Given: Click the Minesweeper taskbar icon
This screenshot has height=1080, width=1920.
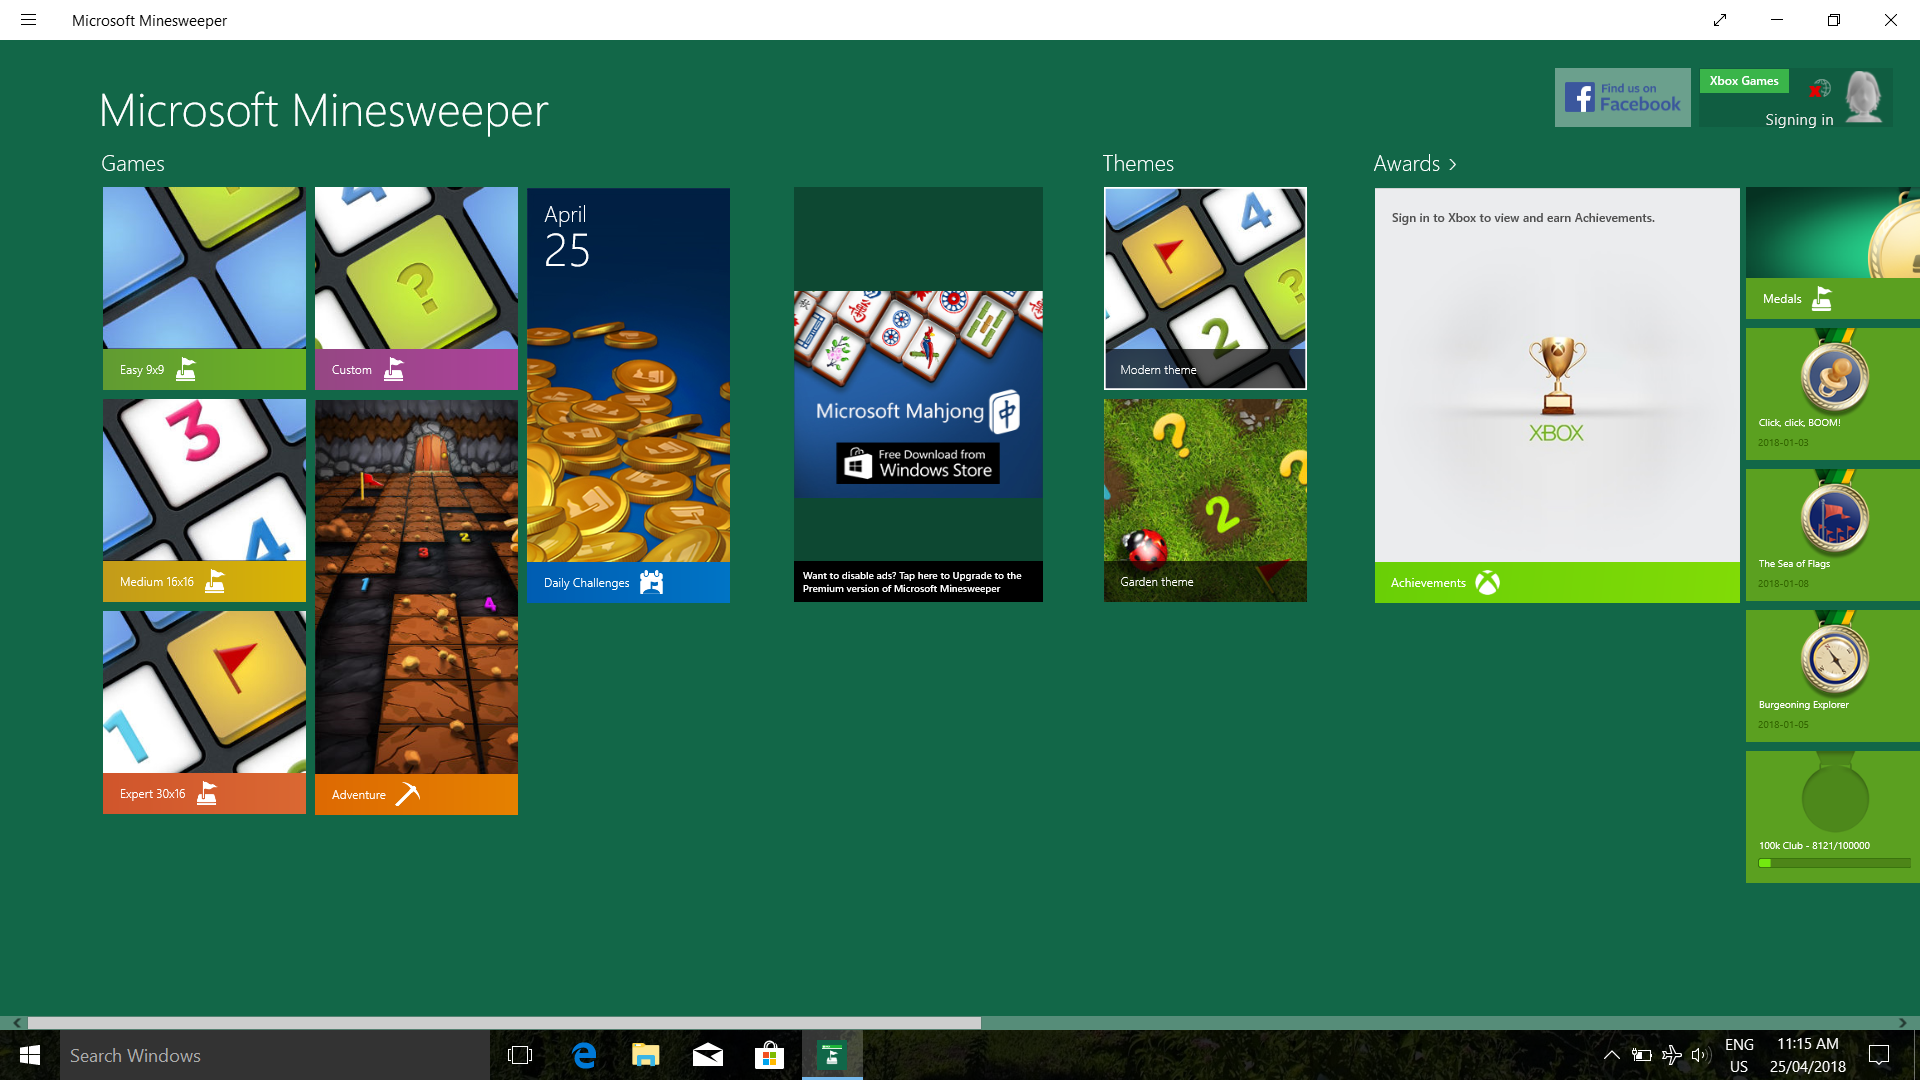Looking at the screenshot, I should coord(832,1055).
